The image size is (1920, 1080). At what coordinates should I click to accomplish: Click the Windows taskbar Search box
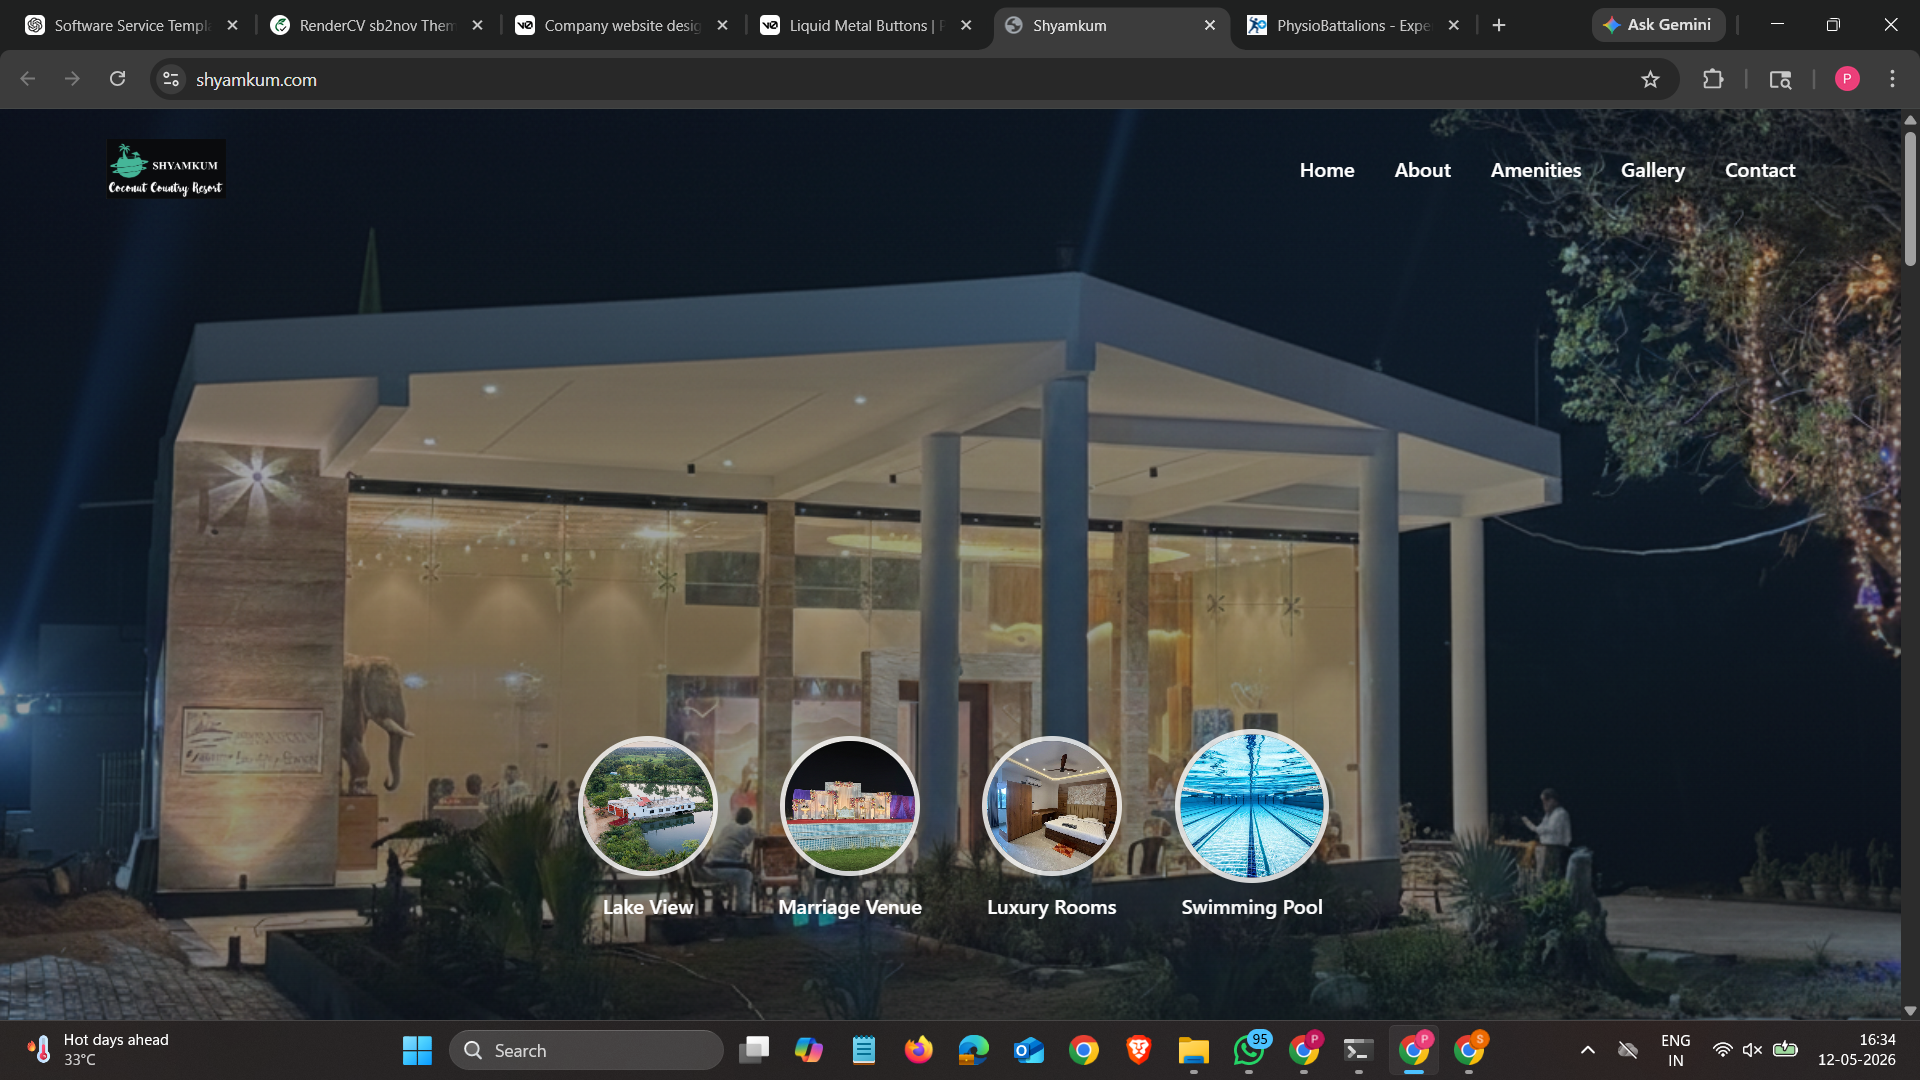point(586,1050)
